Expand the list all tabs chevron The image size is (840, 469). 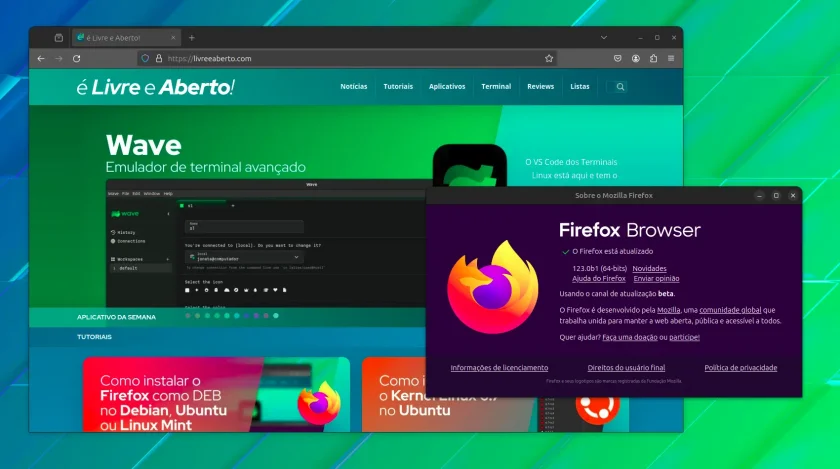pos(604,38)
